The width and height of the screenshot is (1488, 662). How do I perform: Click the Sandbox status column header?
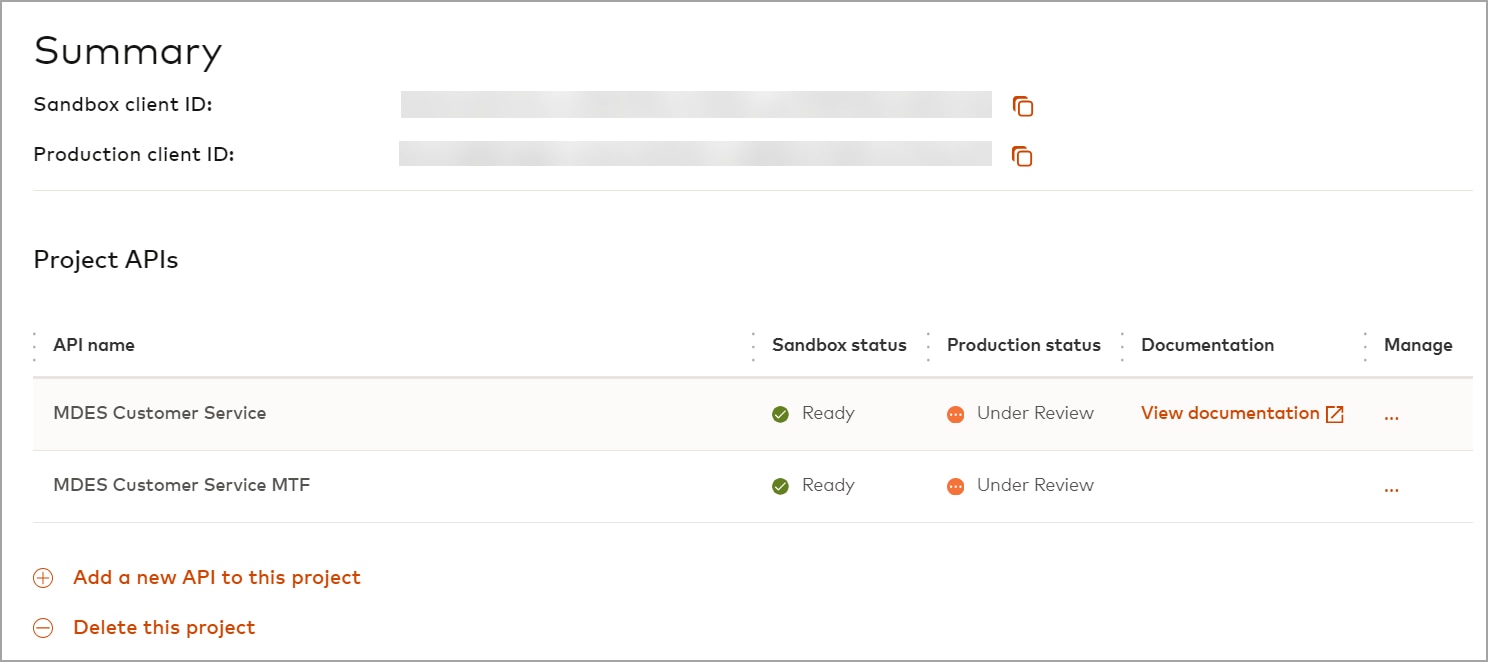(839, 345)
